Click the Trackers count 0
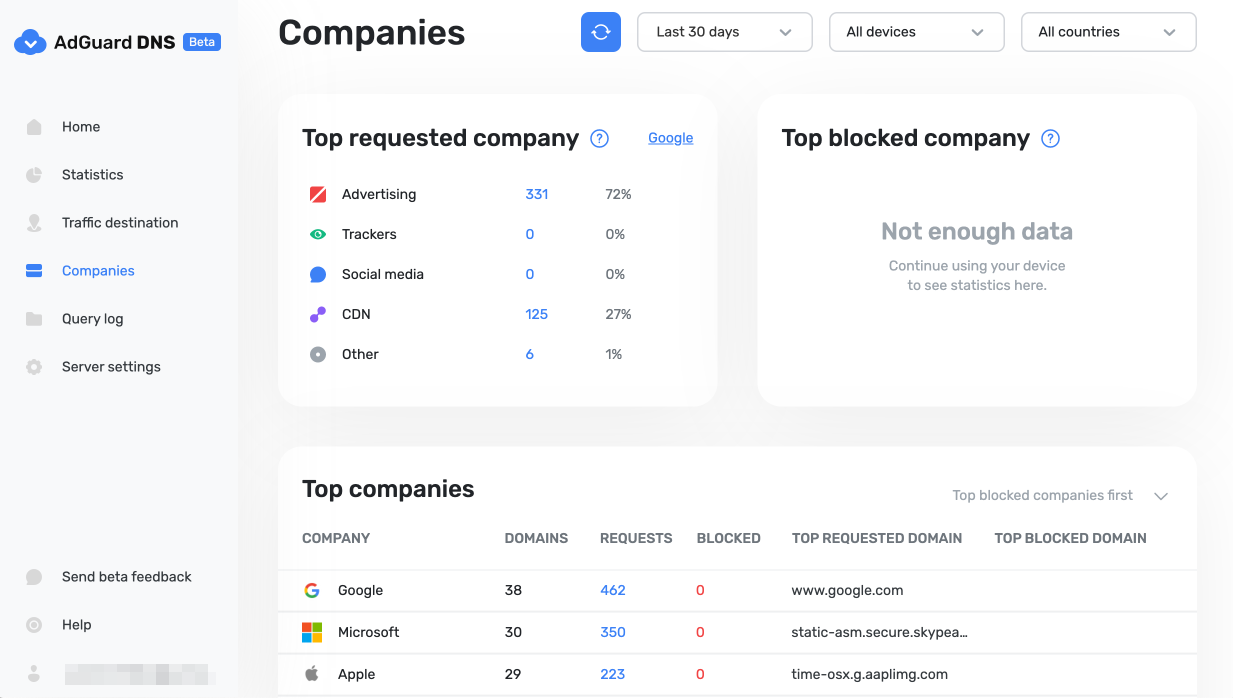Image resolution: width=1233 pixels, height=698 pixels. coord(530,235)
